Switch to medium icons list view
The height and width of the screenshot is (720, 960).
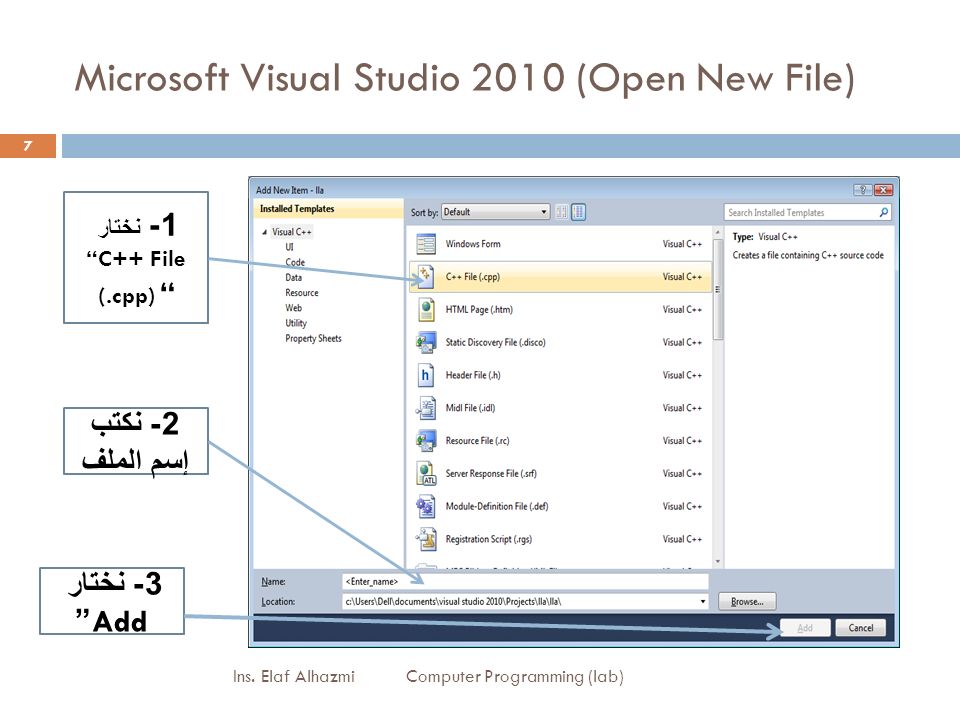point(578,212)
